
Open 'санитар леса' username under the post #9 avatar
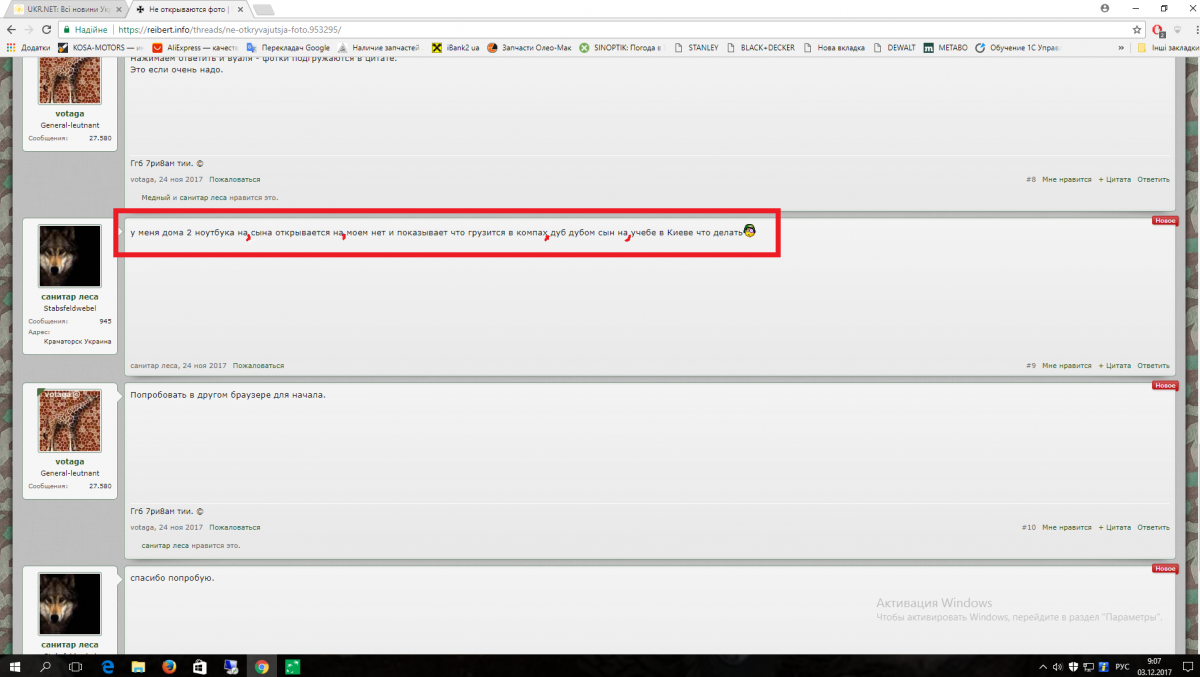point(70,297)
